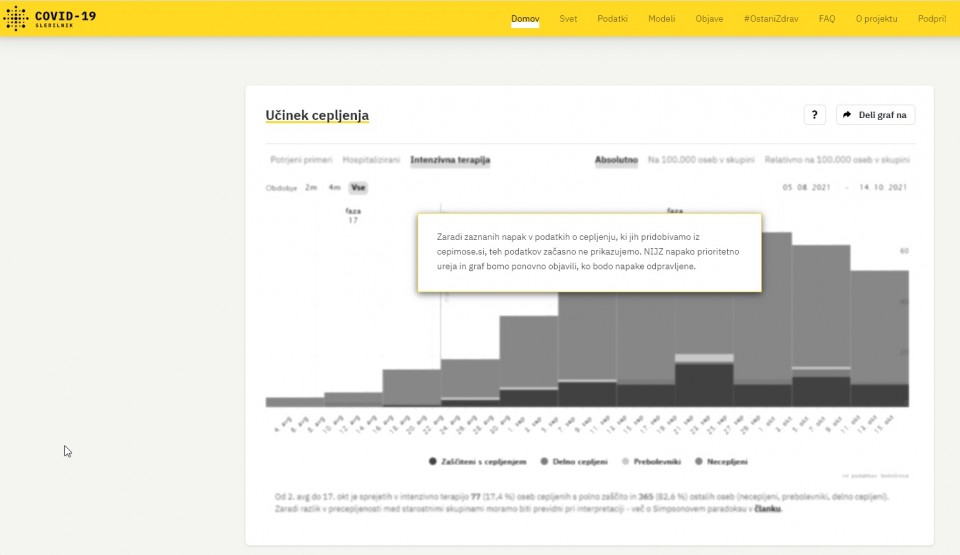The height and width of the screenshot is (555, 960).
Task: Toggle Prebolevniki legend entry
Action: click(x=651, y=461)
